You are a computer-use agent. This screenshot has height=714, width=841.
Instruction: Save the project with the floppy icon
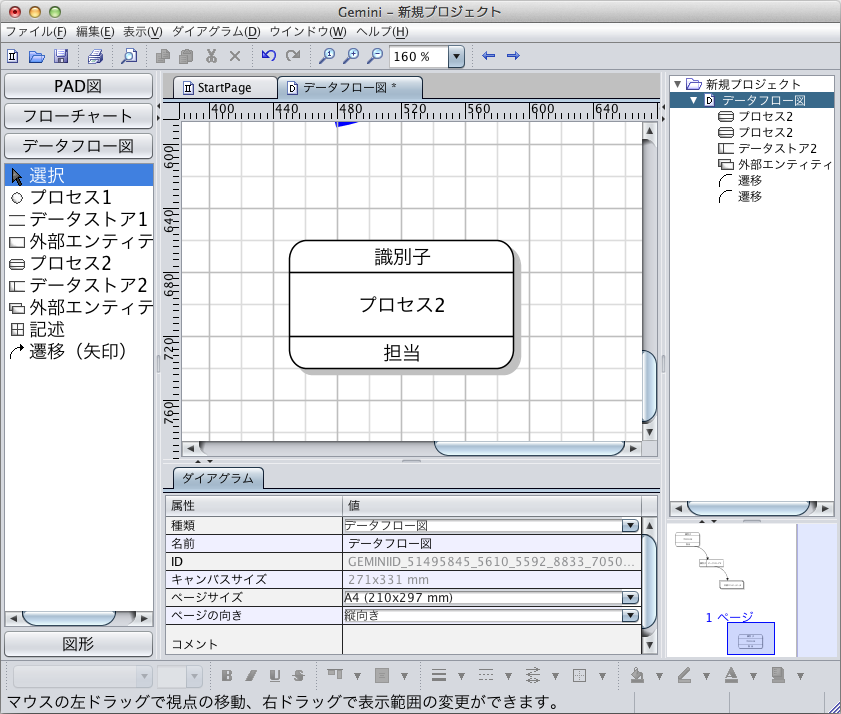[x=61, y=56]
